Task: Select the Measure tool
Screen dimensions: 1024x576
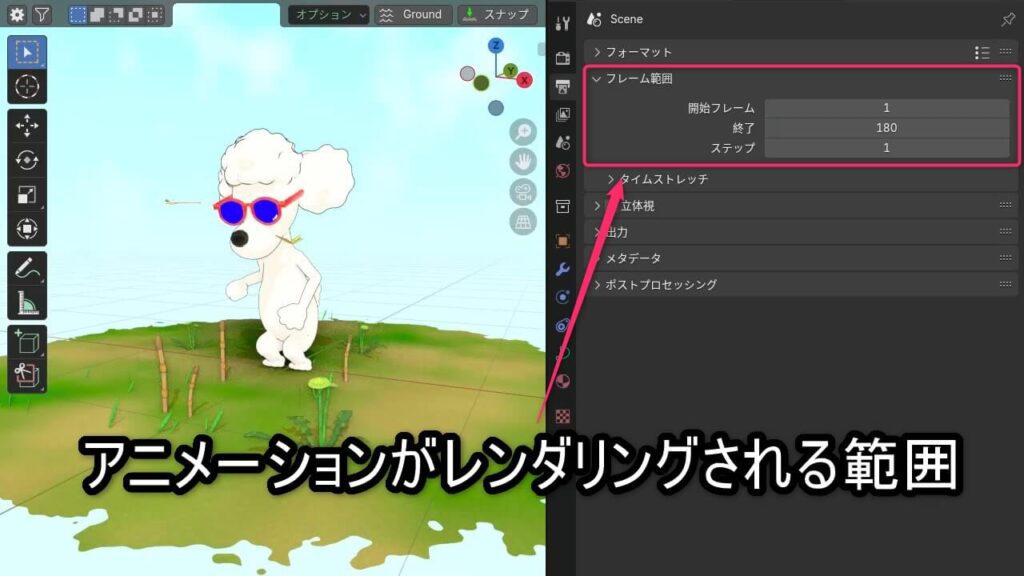Action: (x=27, y=303)
